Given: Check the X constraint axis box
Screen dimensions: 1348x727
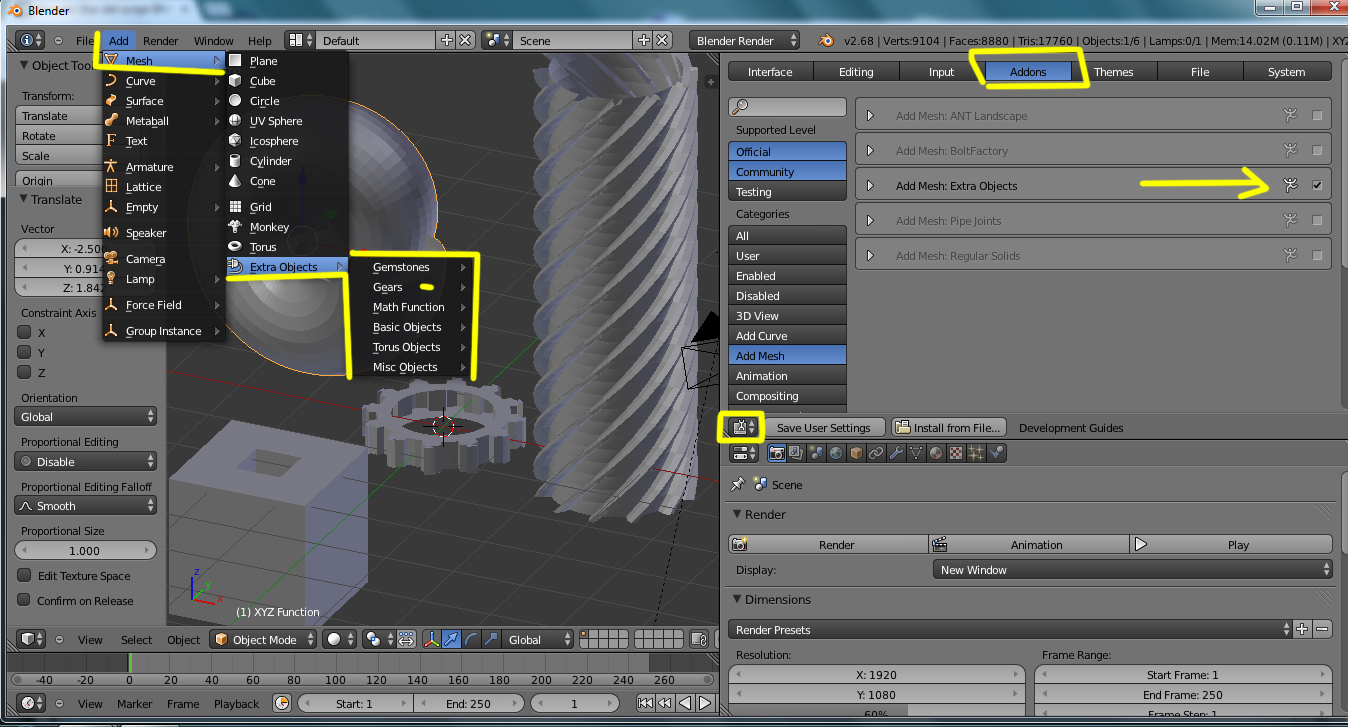Looking at the screenshot, I should pyautogui.click(x=25, y=332).
